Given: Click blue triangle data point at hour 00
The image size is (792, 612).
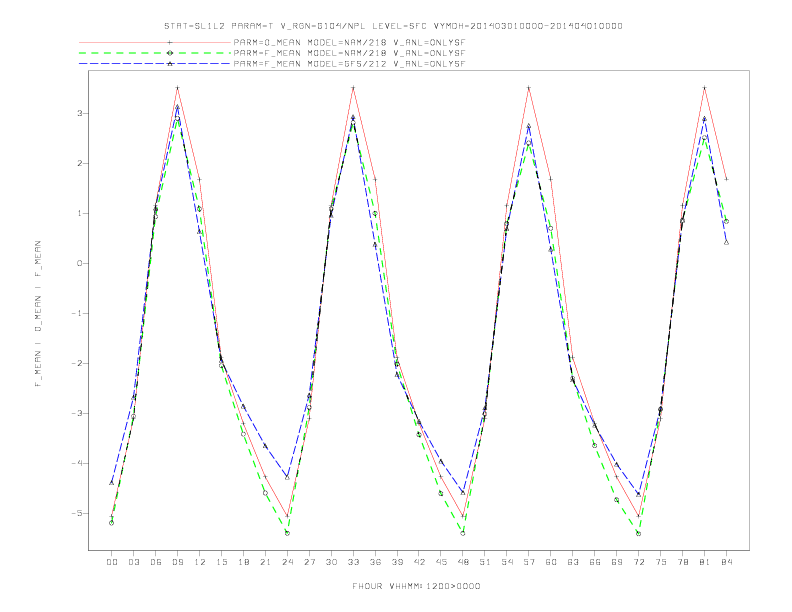Looking at the screenshot, I should [x=112, y=483].
